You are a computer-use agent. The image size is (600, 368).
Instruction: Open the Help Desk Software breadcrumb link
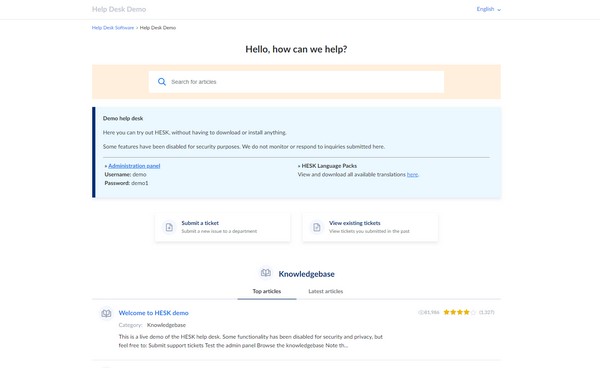click(113, 28)
